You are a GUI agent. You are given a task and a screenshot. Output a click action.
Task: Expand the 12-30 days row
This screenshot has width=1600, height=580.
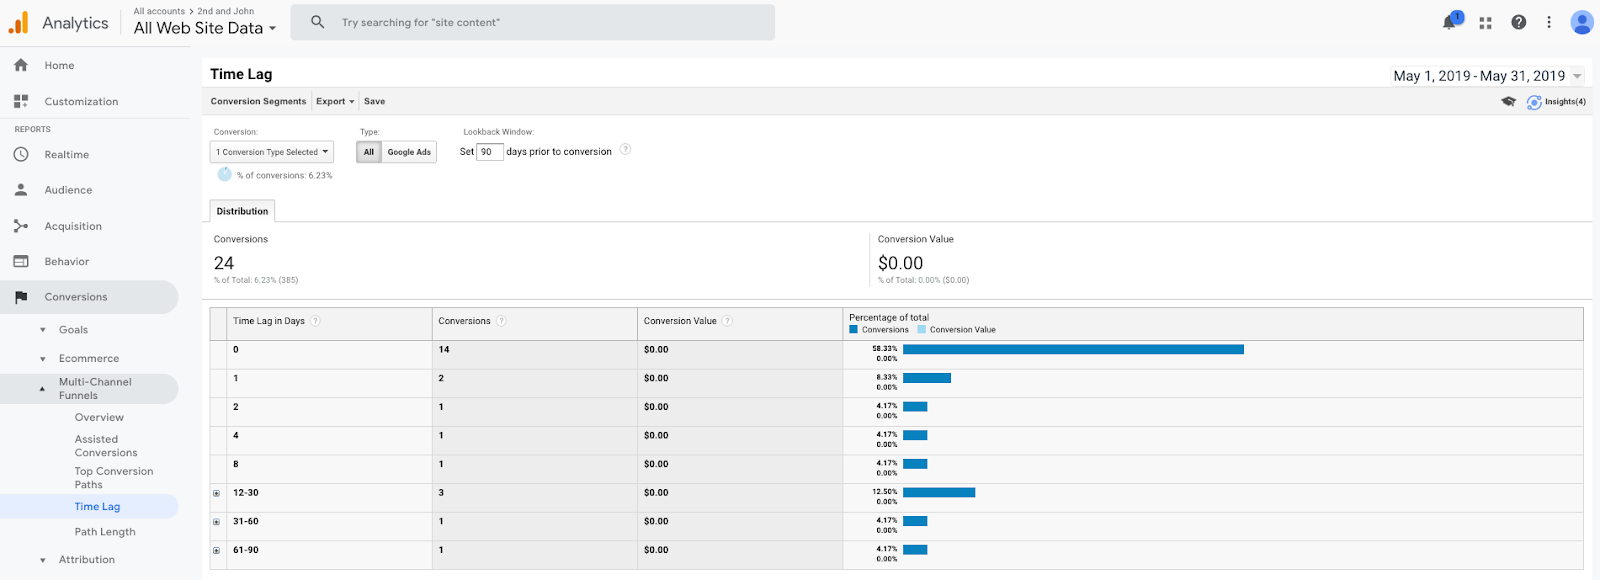tap(216, 493)
